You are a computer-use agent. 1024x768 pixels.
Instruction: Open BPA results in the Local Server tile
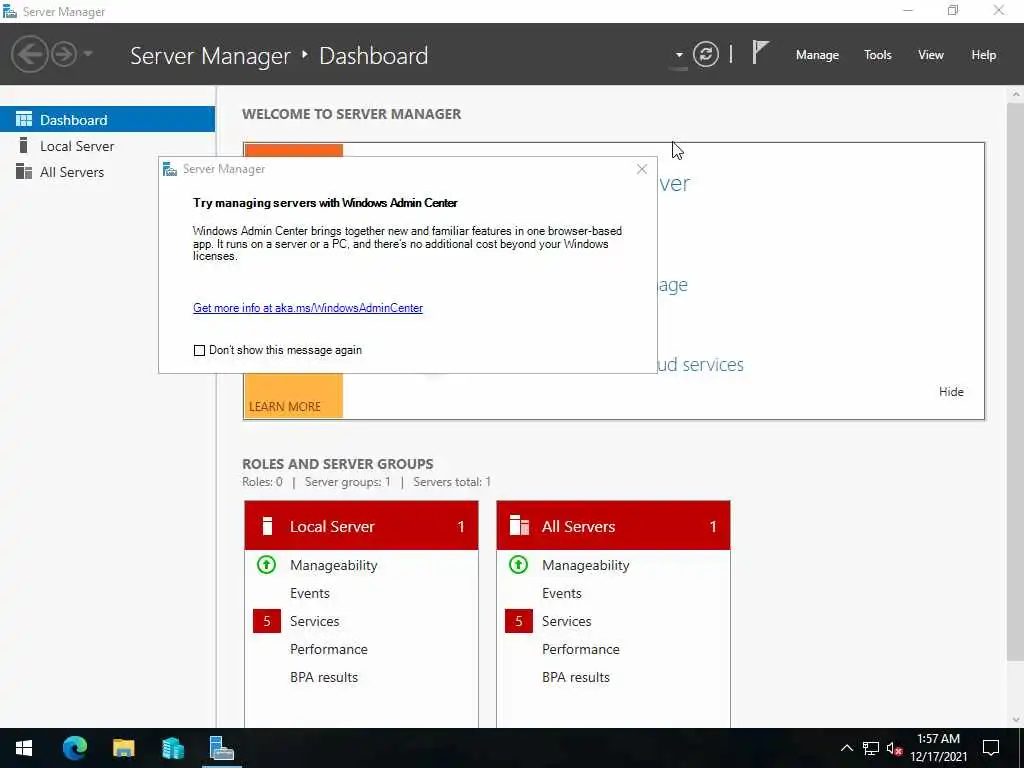324,677
